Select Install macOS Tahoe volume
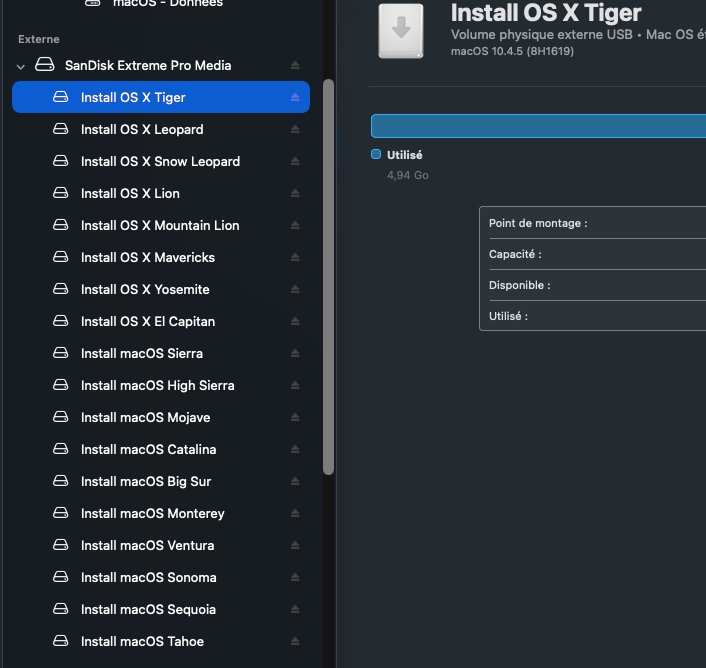 [x=161, y=641]
